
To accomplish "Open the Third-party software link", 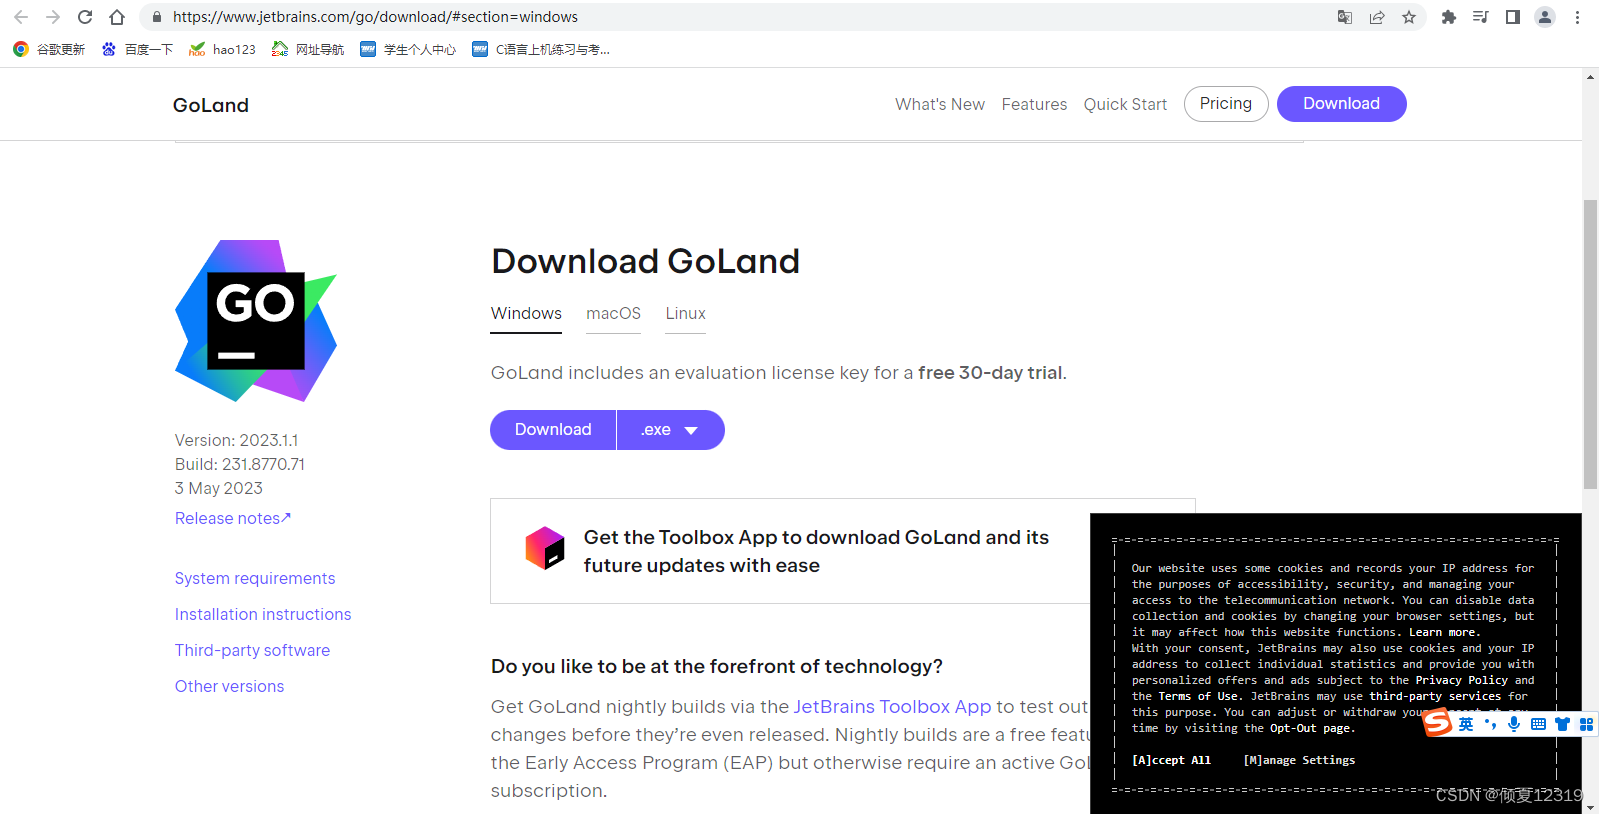I will (x=252, y=650).
